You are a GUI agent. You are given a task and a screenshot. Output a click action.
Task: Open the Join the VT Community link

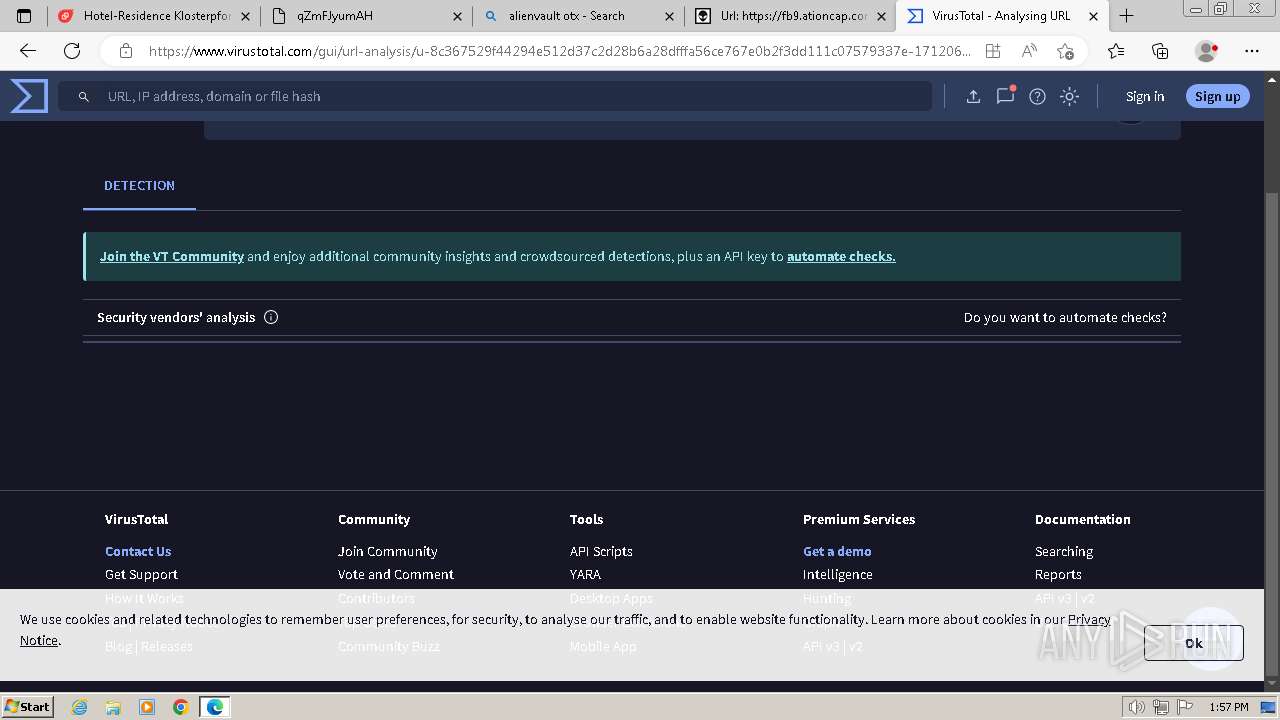(x=172, y=256)
